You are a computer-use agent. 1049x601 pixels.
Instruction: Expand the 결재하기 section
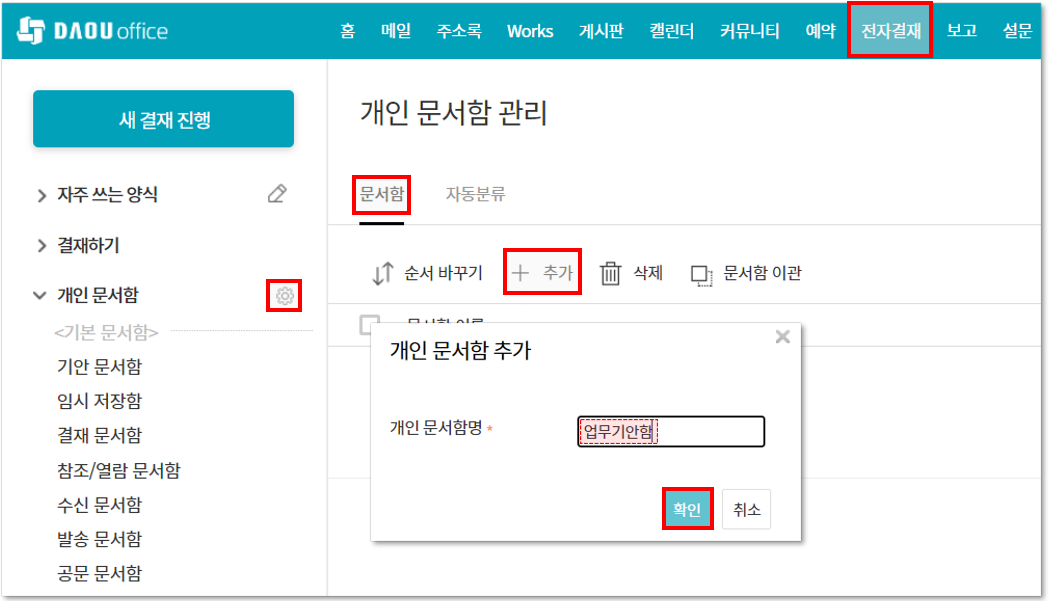pos(42,246)
